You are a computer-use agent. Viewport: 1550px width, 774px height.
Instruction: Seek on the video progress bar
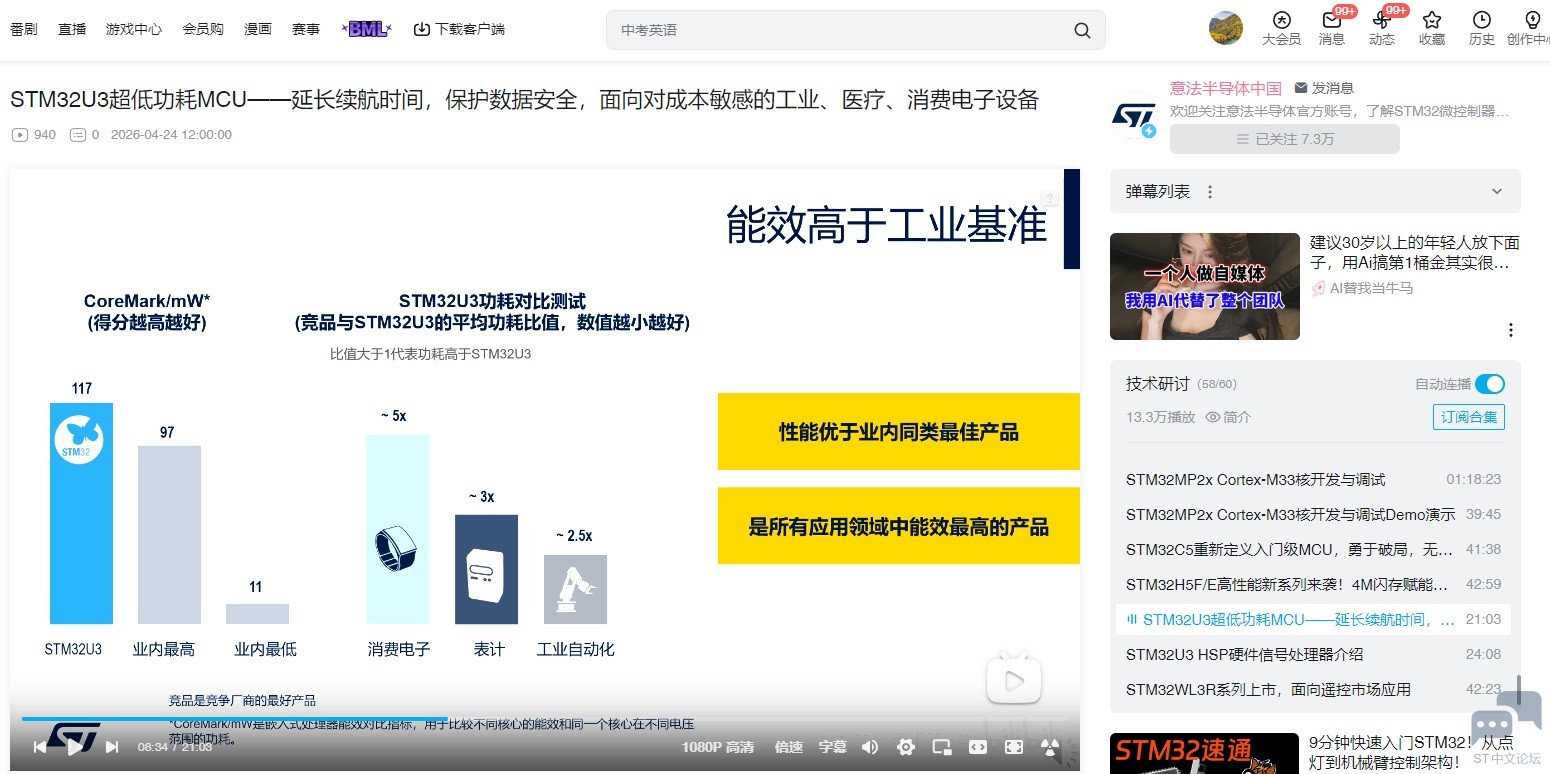[545, 718]
